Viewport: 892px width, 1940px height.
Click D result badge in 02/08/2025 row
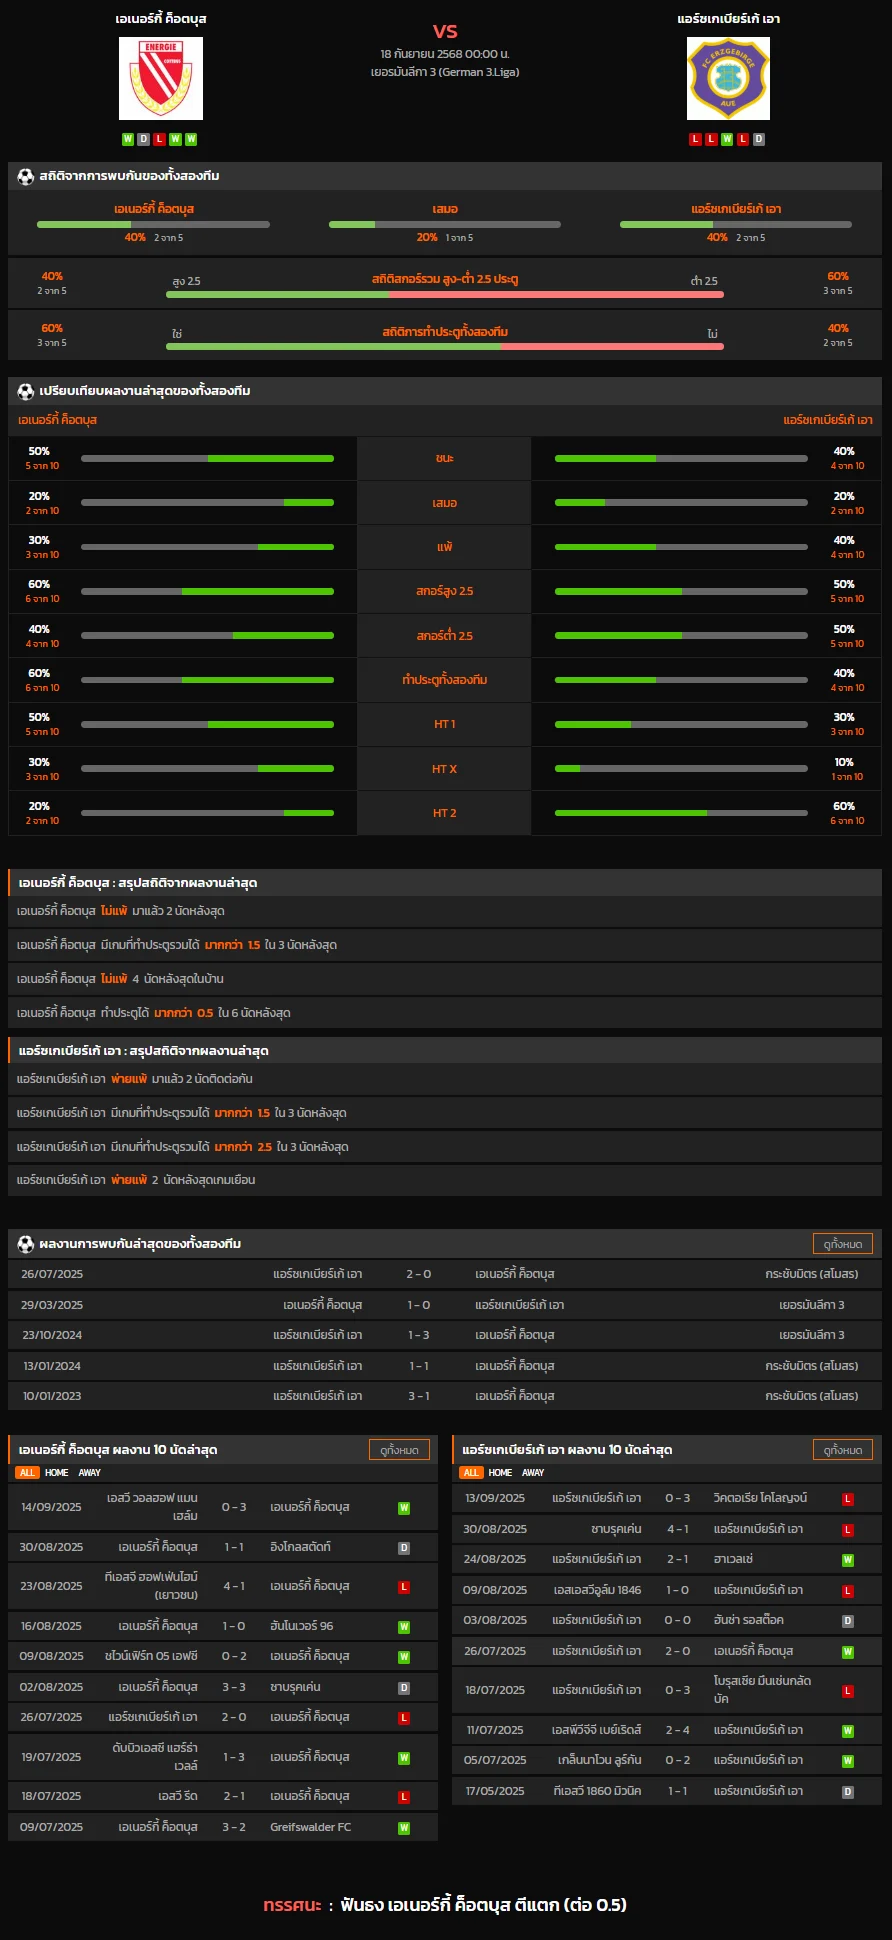[404, 1688]
